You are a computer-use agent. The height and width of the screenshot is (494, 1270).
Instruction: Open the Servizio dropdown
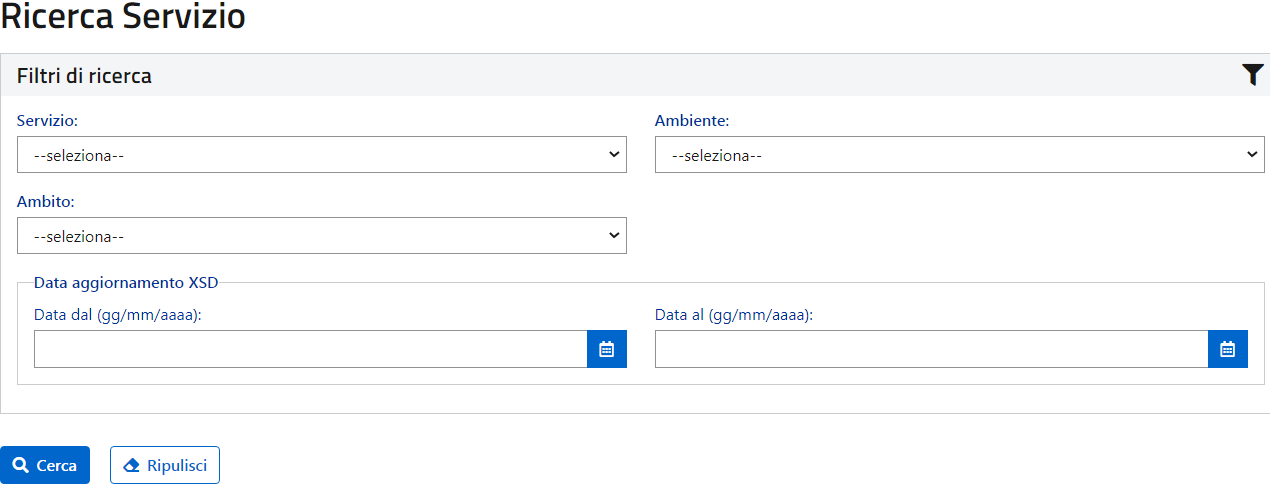(x=322, y=155)
